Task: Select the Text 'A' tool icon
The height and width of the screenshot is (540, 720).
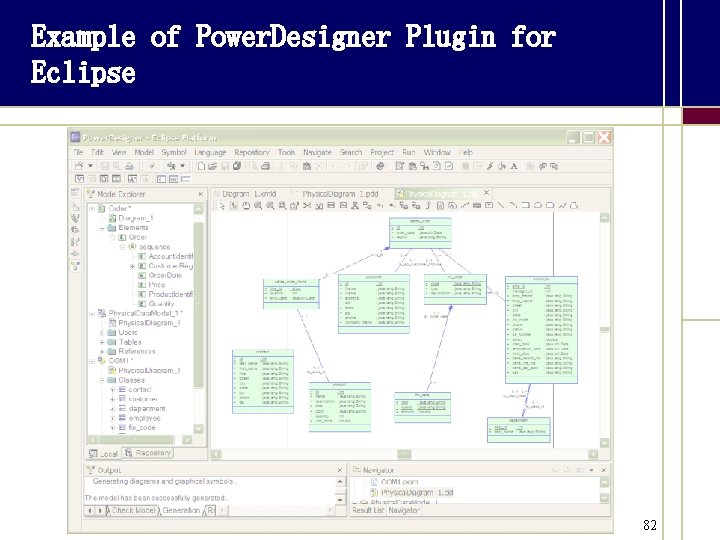Action: point(514,166)
